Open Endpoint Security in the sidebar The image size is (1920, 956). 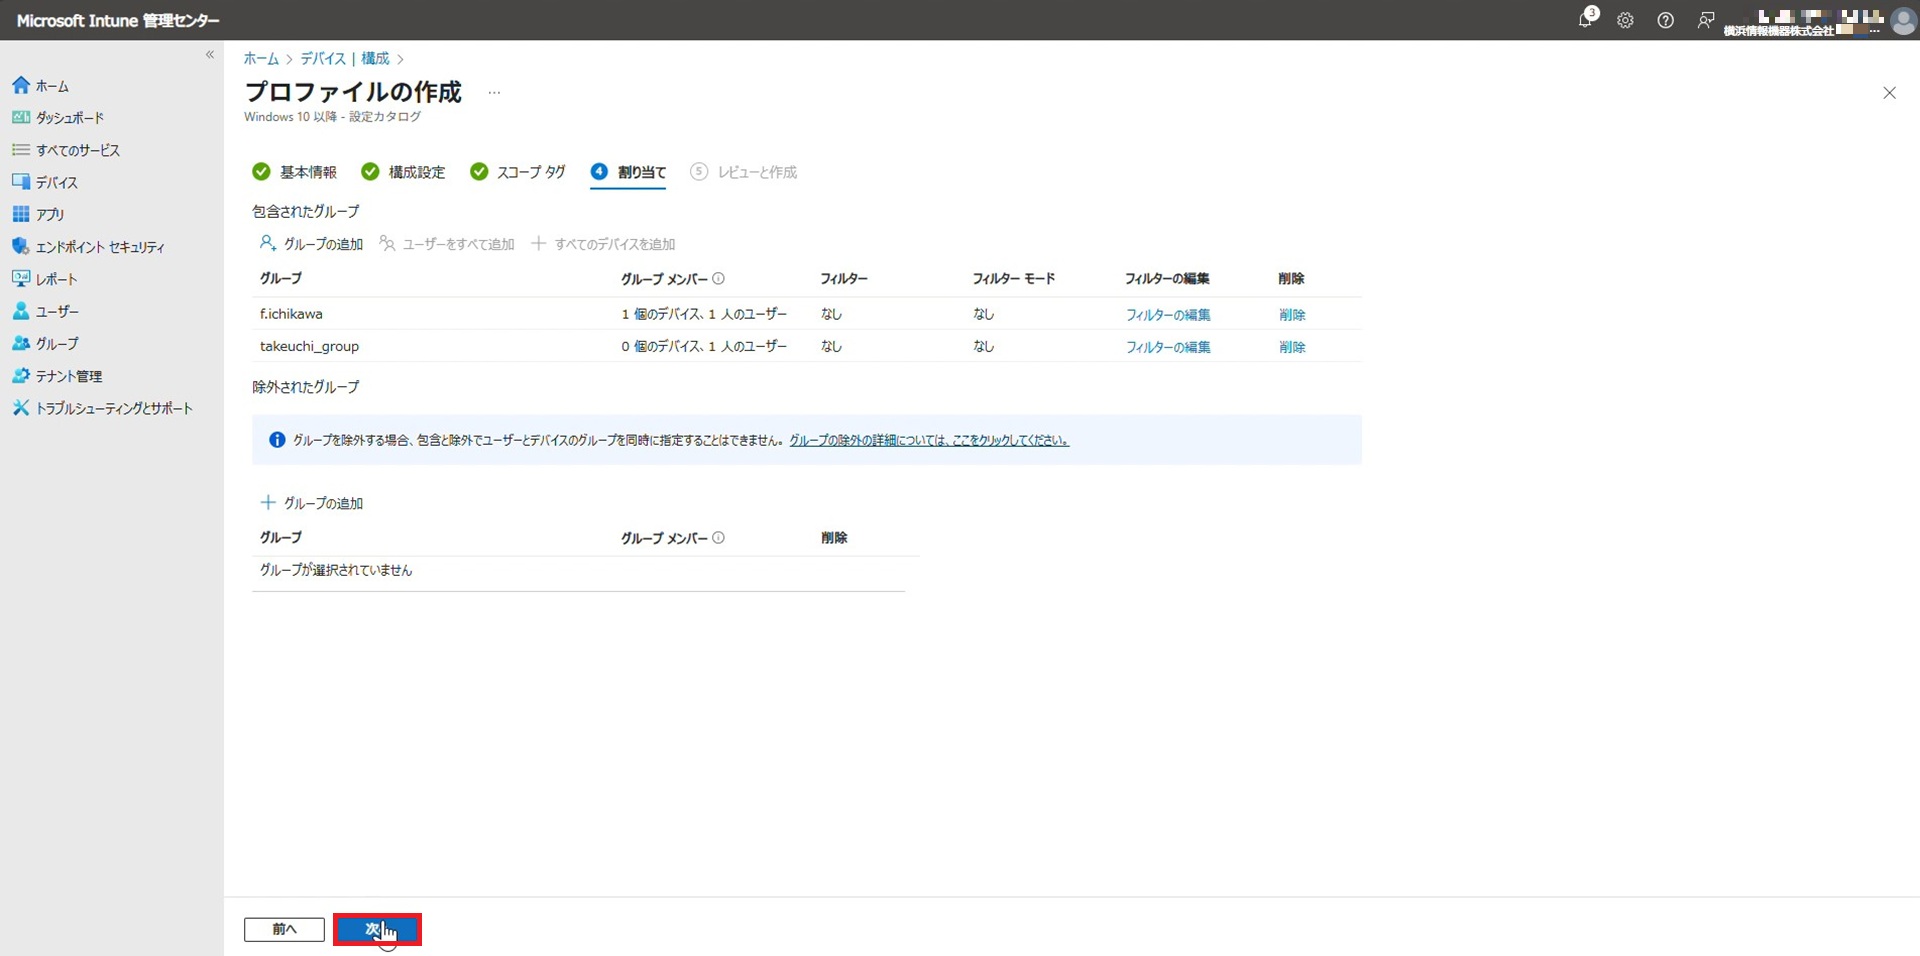(x=99, y=247)
